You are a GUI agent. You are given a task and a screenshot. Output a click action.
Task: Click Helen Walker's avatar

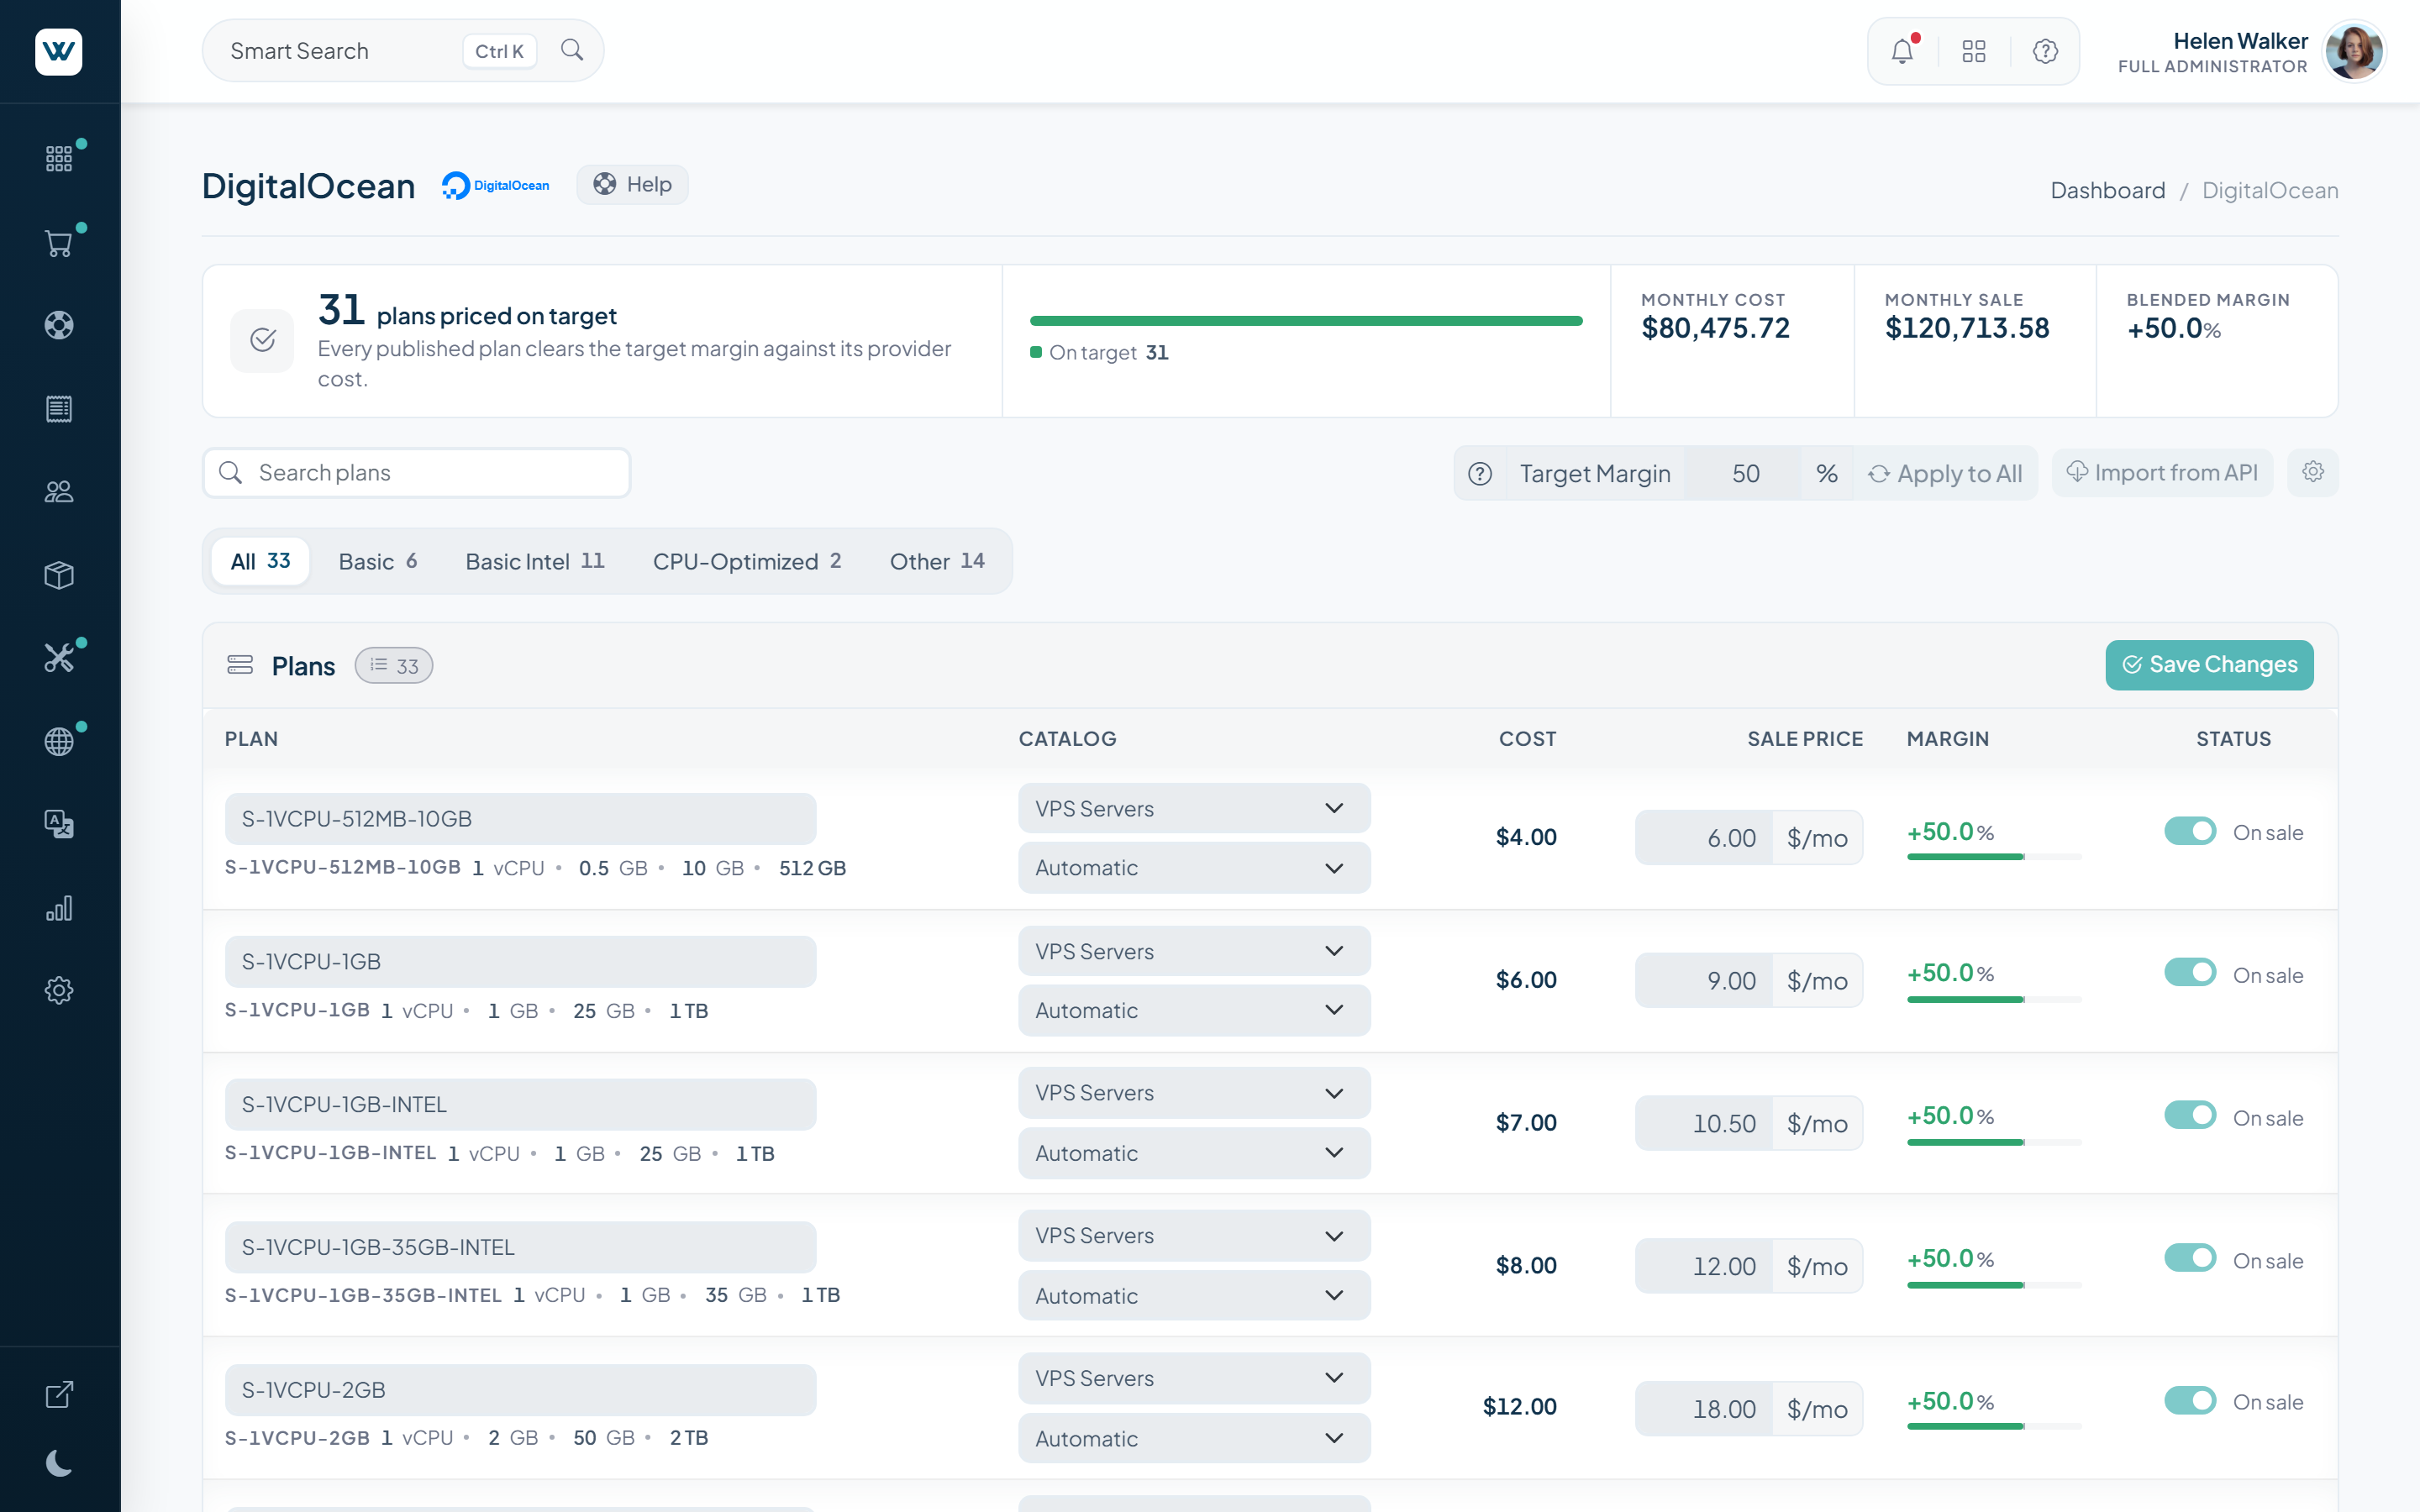tap(2354, 51)
